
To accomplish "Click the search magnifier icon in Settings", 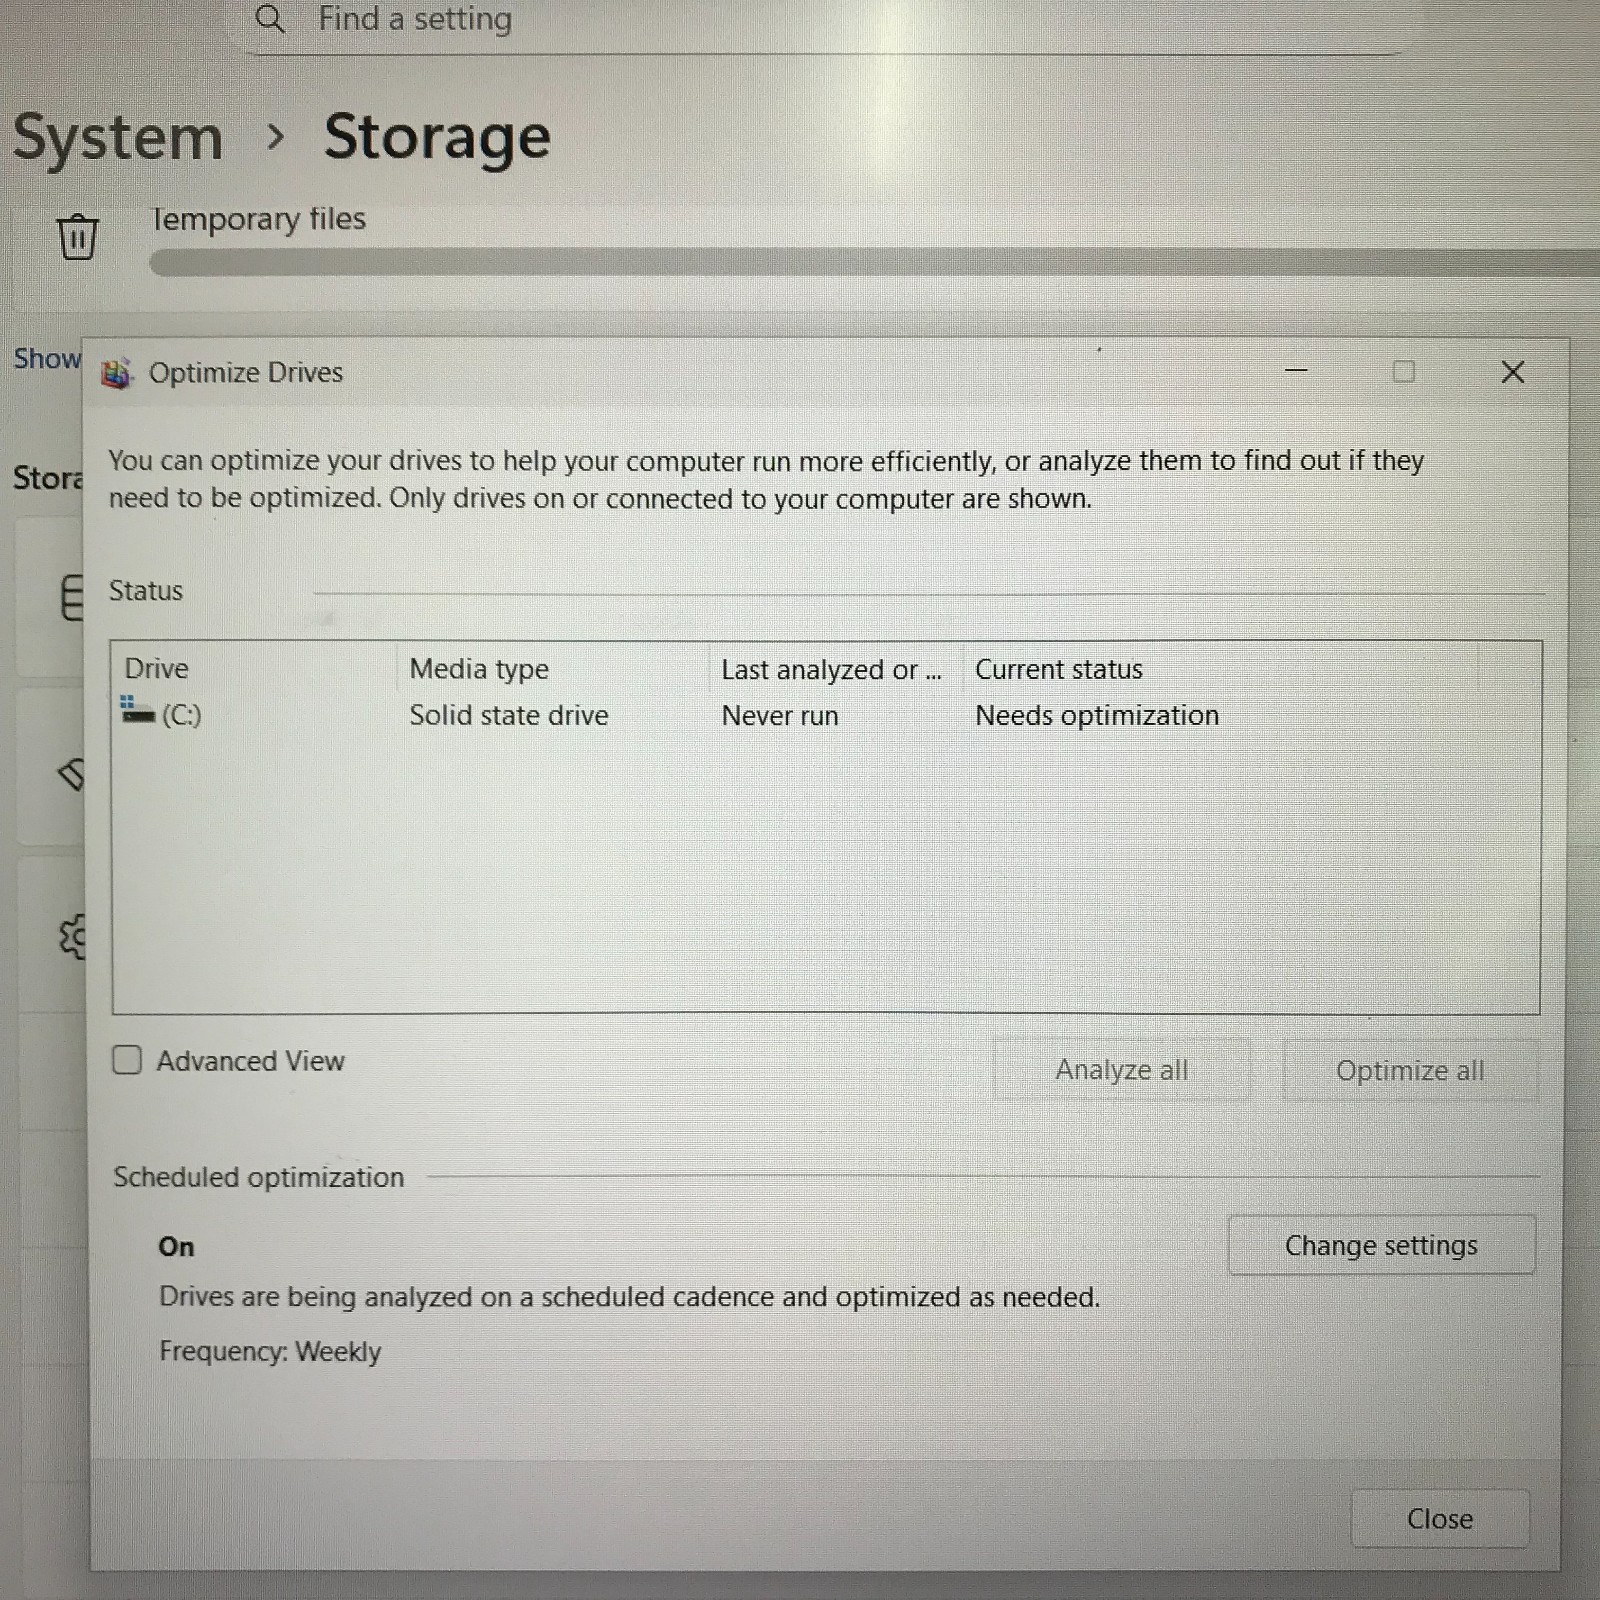I will click(x=269, y=19).
